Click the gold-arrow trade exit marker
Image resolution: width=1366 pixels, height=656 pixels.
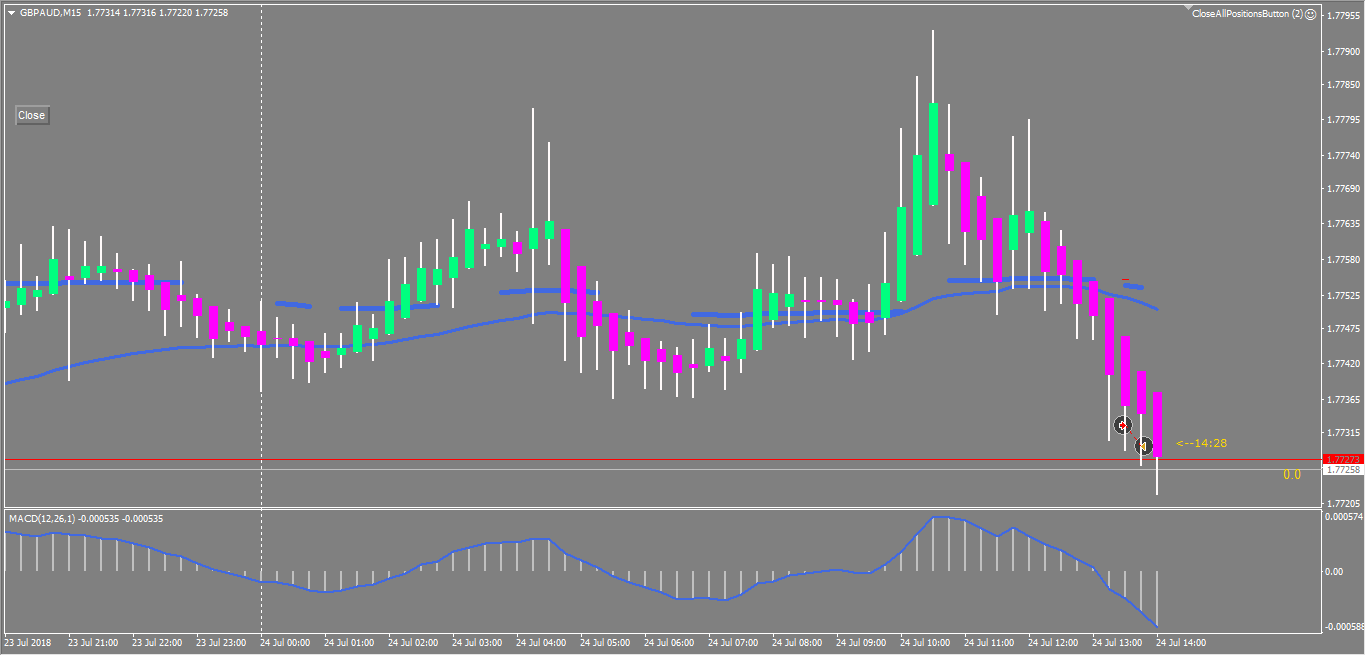pyautogui.click(x=1144, y=445)
